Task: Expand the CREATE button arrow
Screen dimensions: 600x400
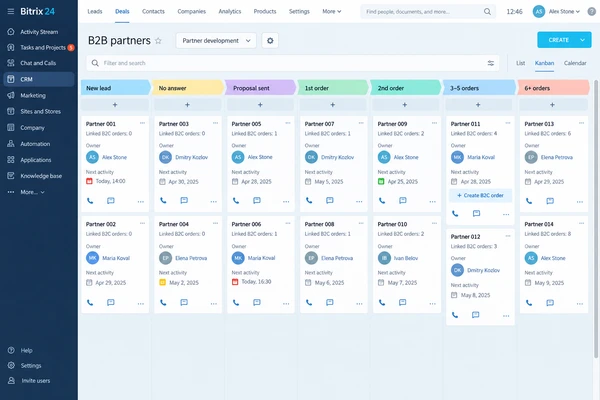Action: (582, 40)
